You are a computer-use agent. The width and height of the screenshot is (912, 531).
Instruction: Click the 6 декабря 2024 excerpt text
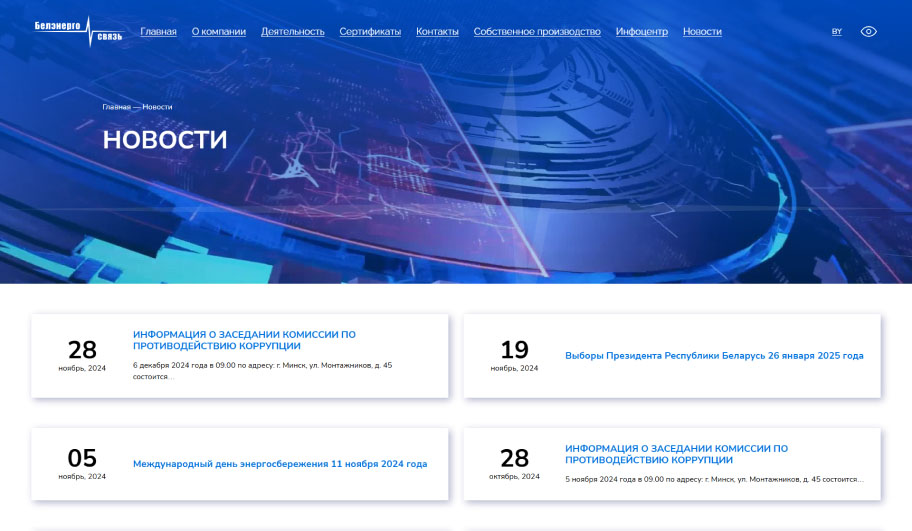pyautogui.click(x=262, y=370)
